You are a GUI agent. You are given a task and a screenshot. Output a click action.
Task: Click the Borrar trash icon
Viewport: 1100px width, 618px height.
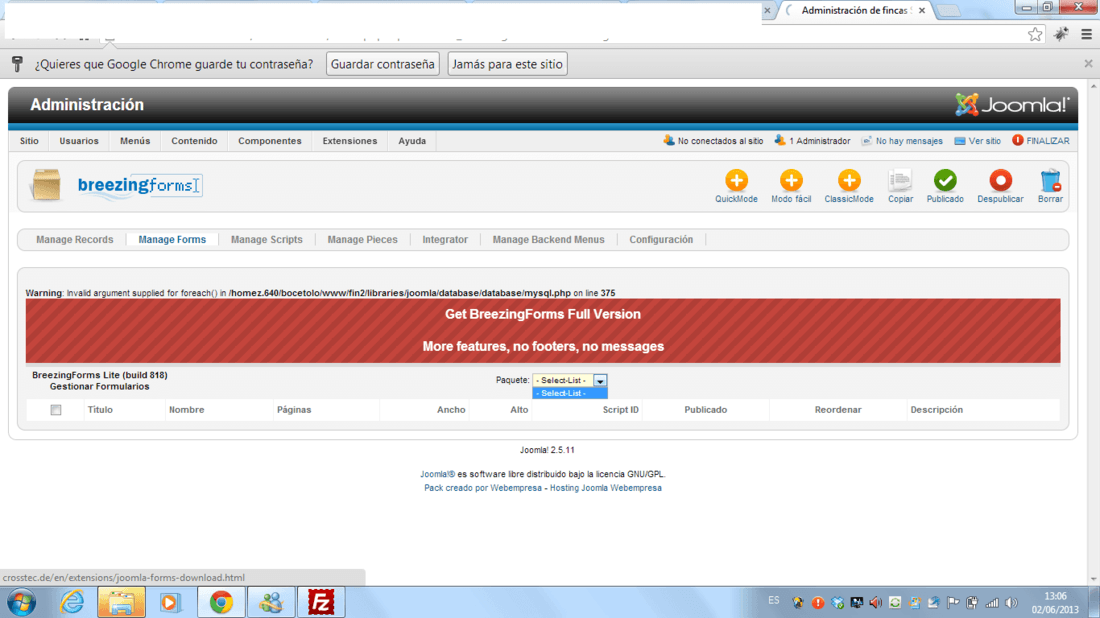click(1050, 180)
